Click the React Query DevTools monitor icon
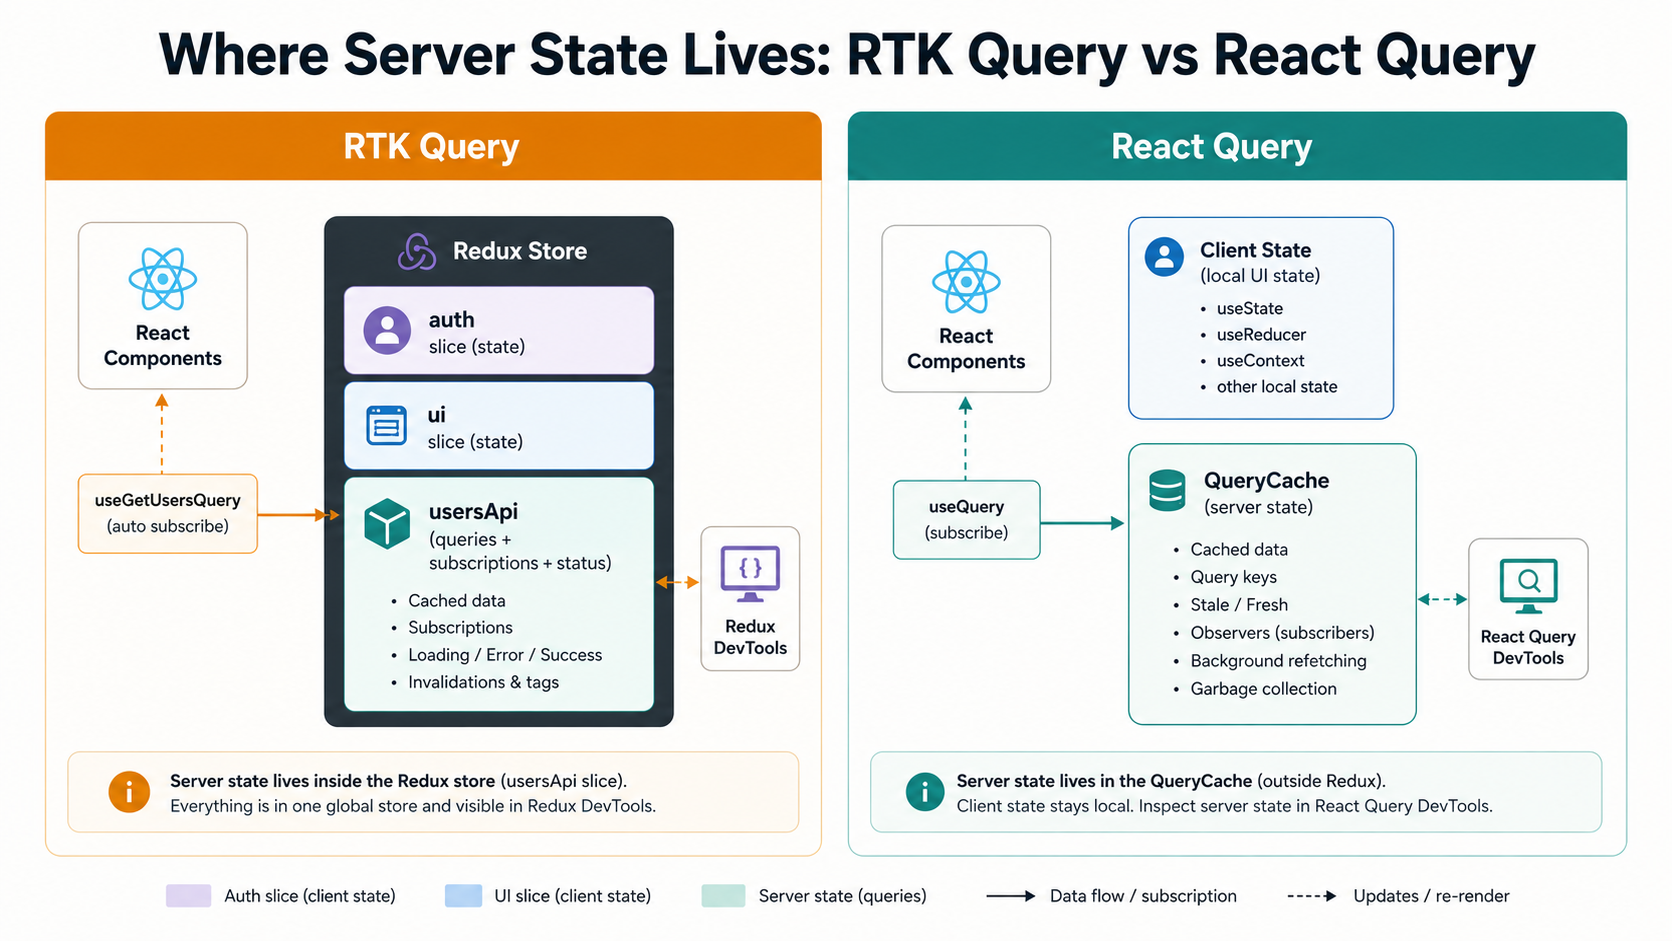The height and width of the screenshot is (941, 1672). click(x=1528, y=586)
